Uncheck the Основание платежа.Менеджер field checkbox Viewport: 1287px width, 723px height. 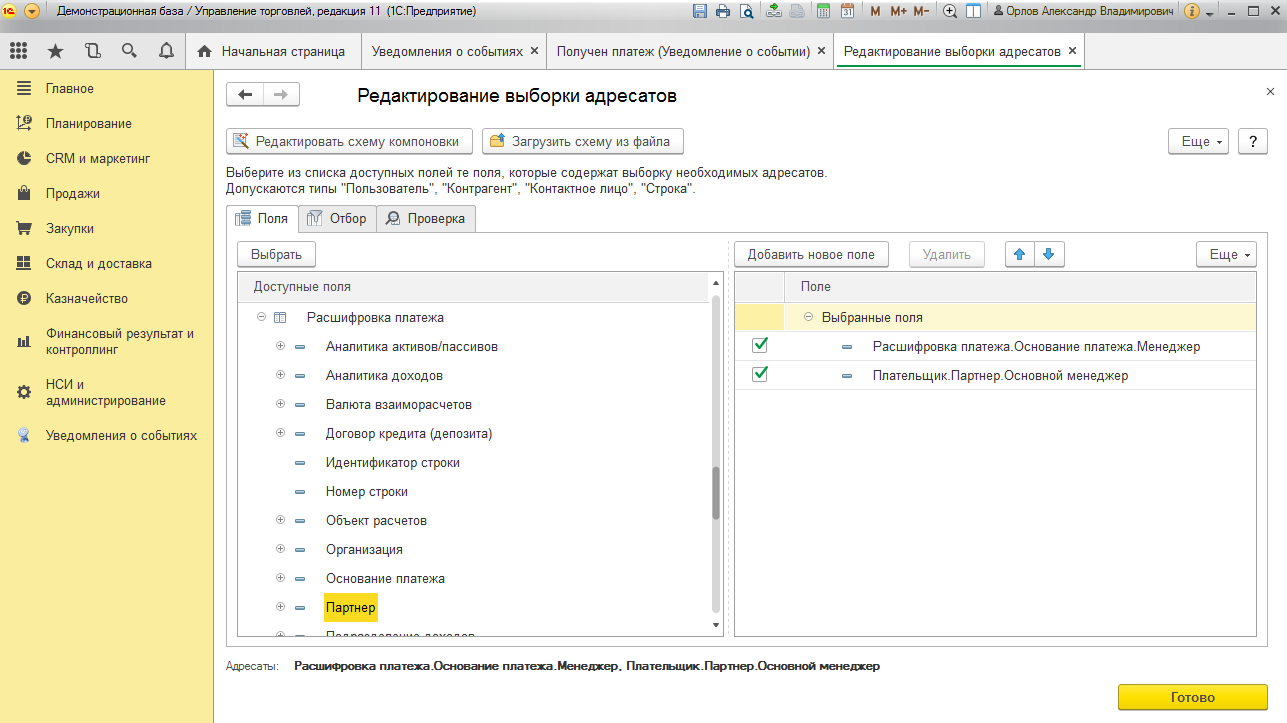tap(760, 346)
